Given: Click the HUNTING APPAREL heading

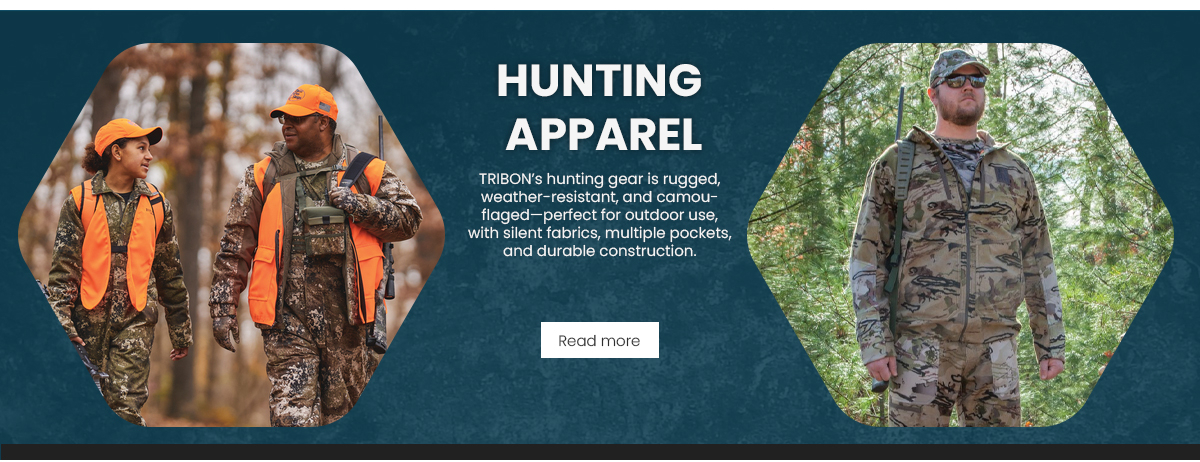Looking at the screenshot, I should (599, 107).
